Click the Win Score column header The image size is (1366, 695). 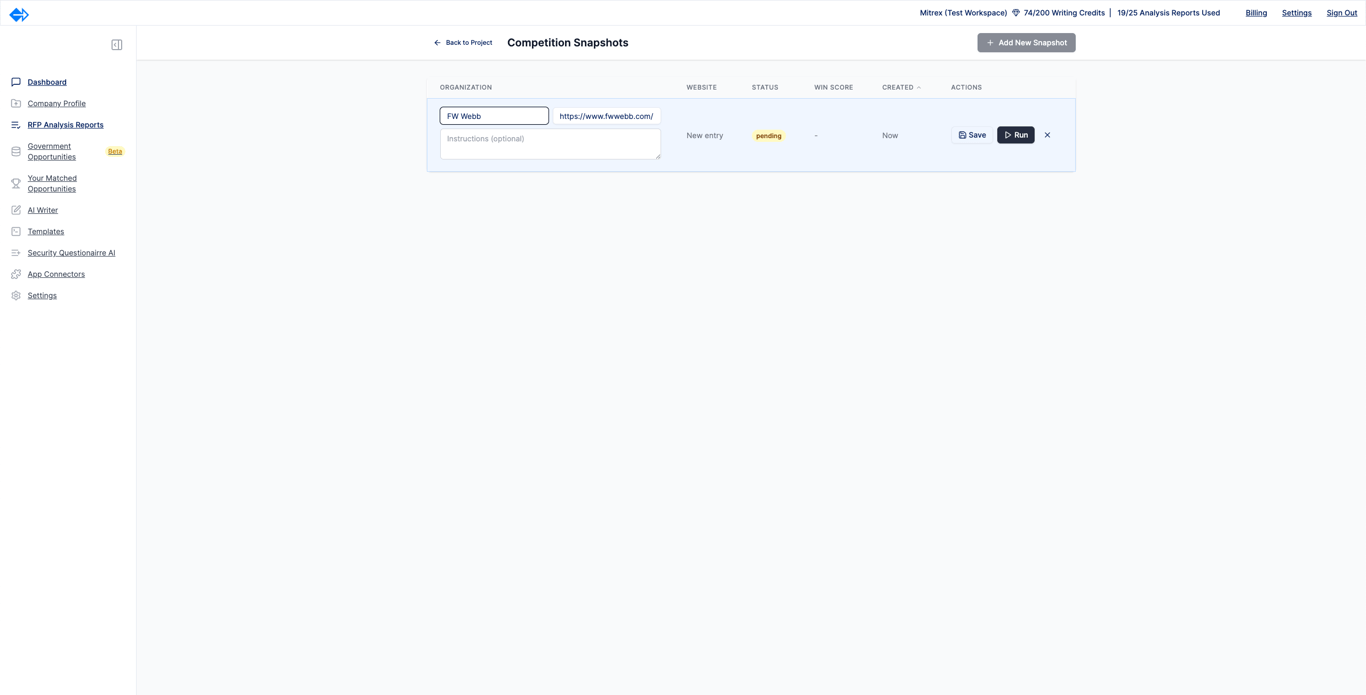pos(833,87)
